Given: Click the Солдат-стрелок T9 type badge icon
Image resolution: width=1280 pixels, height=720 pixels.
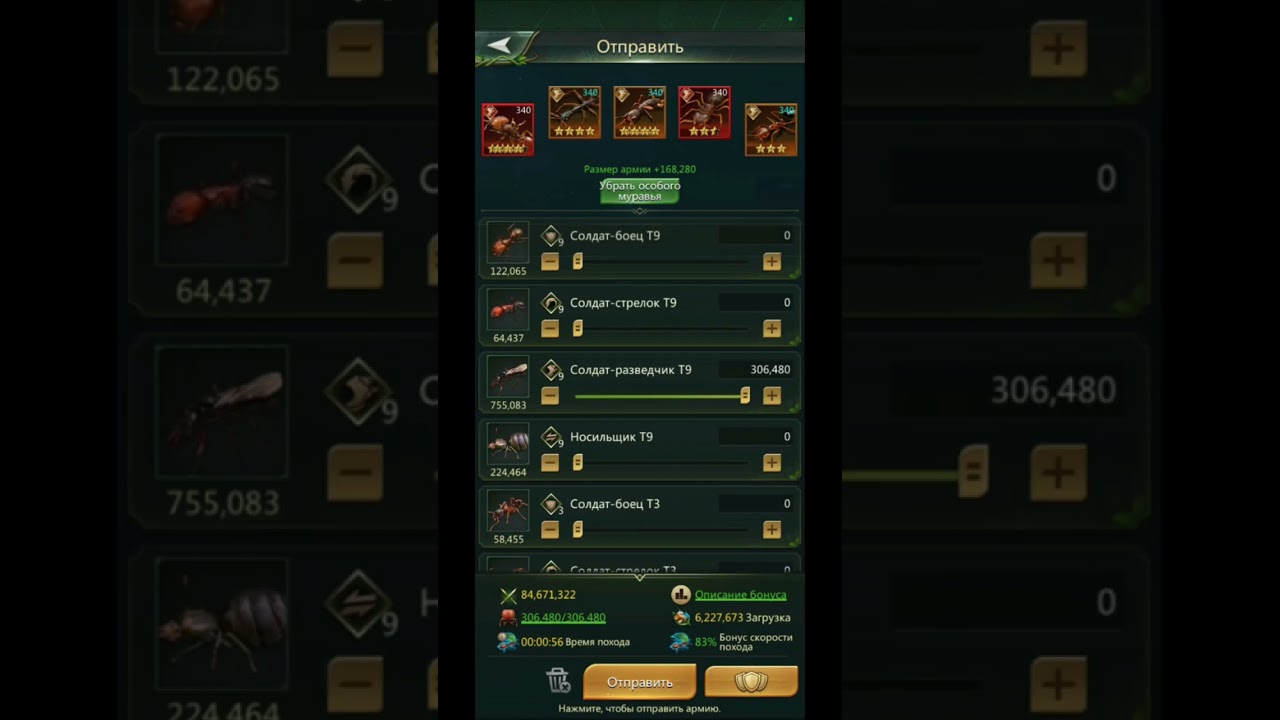Looking at the screenshot, I should pos(551,303).
